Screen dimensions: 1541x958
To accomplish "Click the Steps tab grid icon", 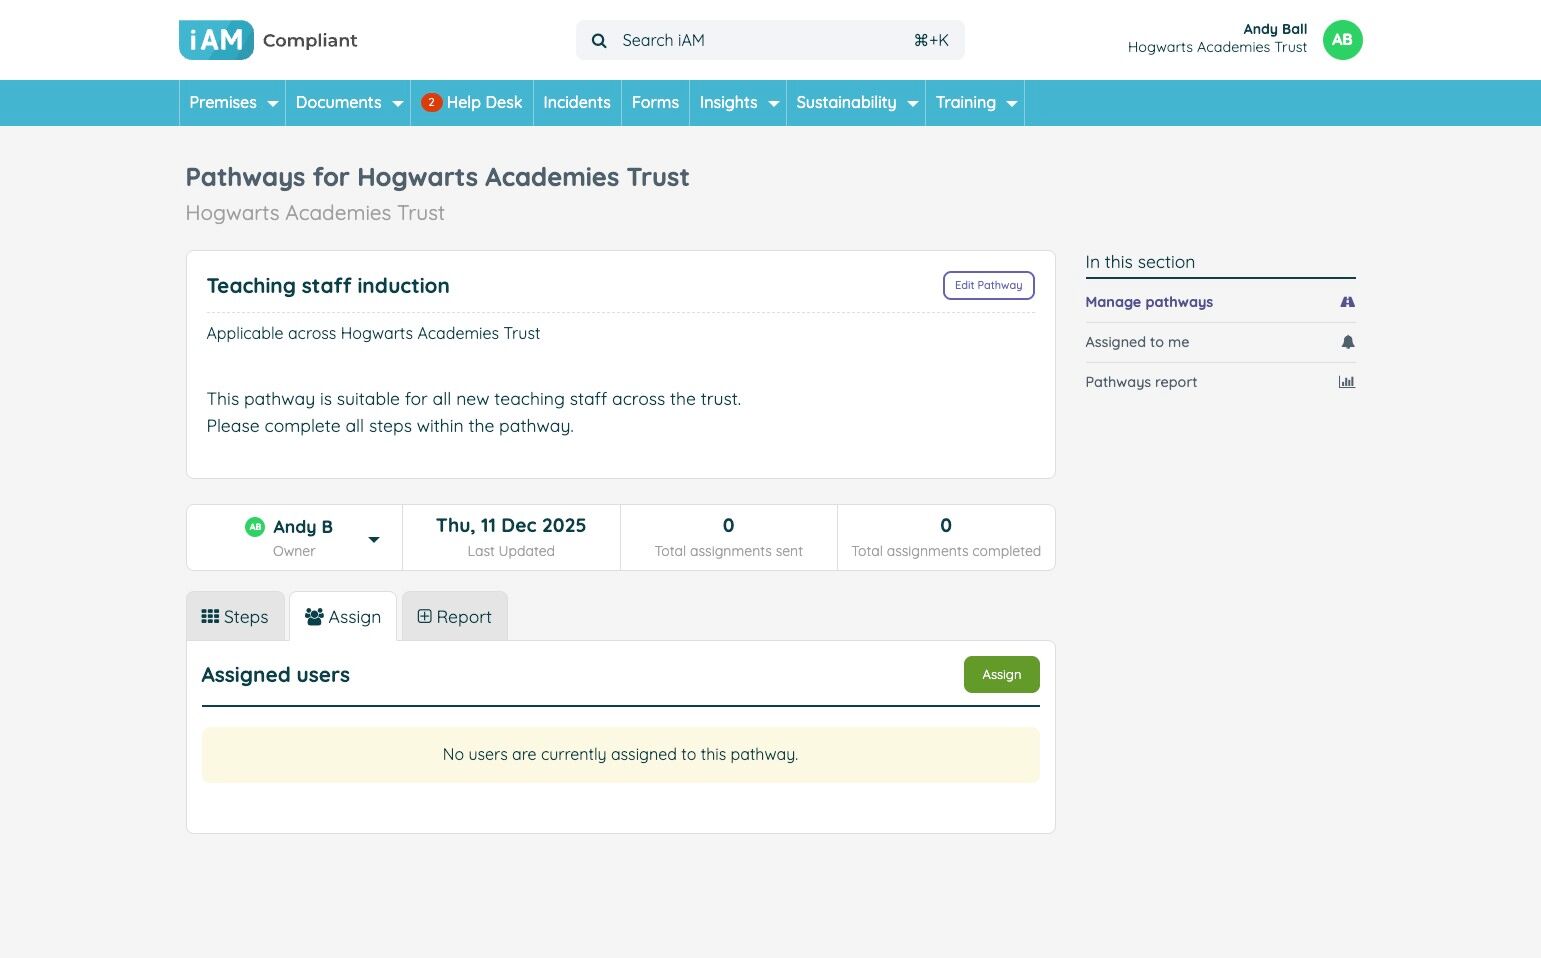I will tap(210, 616).
